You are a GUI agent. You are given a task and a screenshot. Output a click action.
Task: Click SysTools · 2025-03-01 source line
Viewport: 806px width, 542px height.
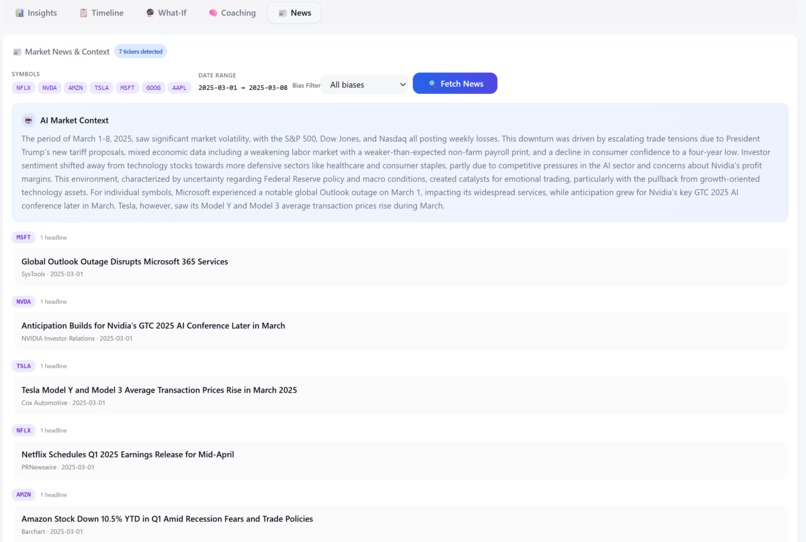pyautogui.click(x=52, y=274)
